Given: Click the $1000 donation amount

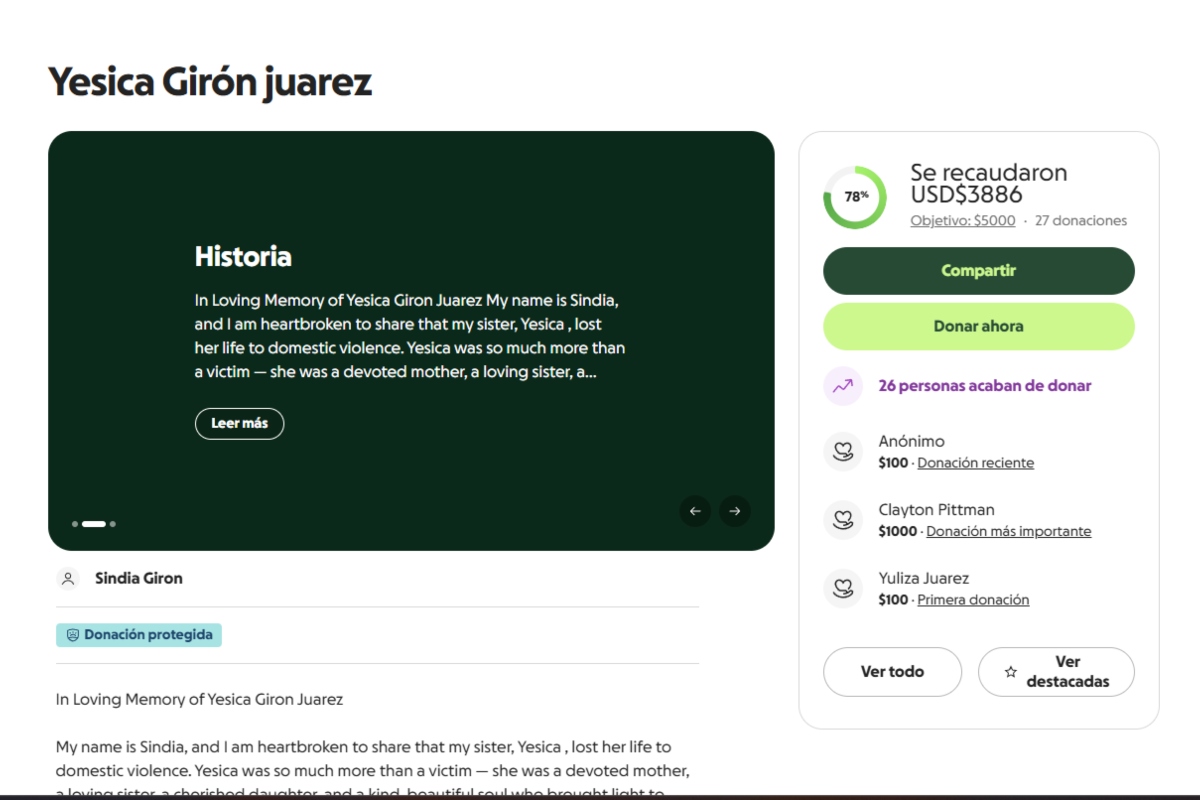Looking at the screenshot, I should (898, 531).
